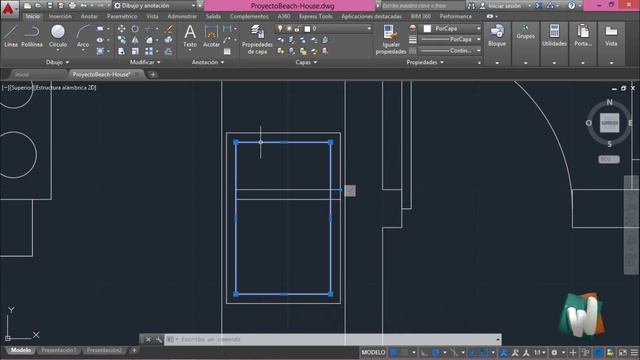Image resolution: width=640 pixels, height=360 pixels.
Task: Click the Move (Desplazar) modify icon
Action: point(122,29)
